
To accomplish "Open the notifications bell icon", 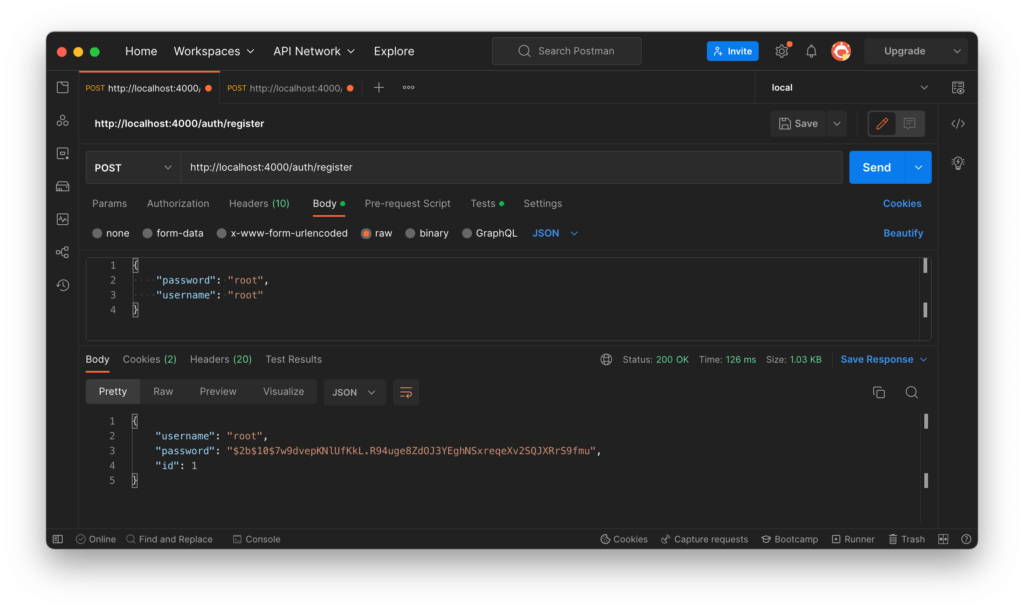I will pyautogui.click(x=811, y=51).
